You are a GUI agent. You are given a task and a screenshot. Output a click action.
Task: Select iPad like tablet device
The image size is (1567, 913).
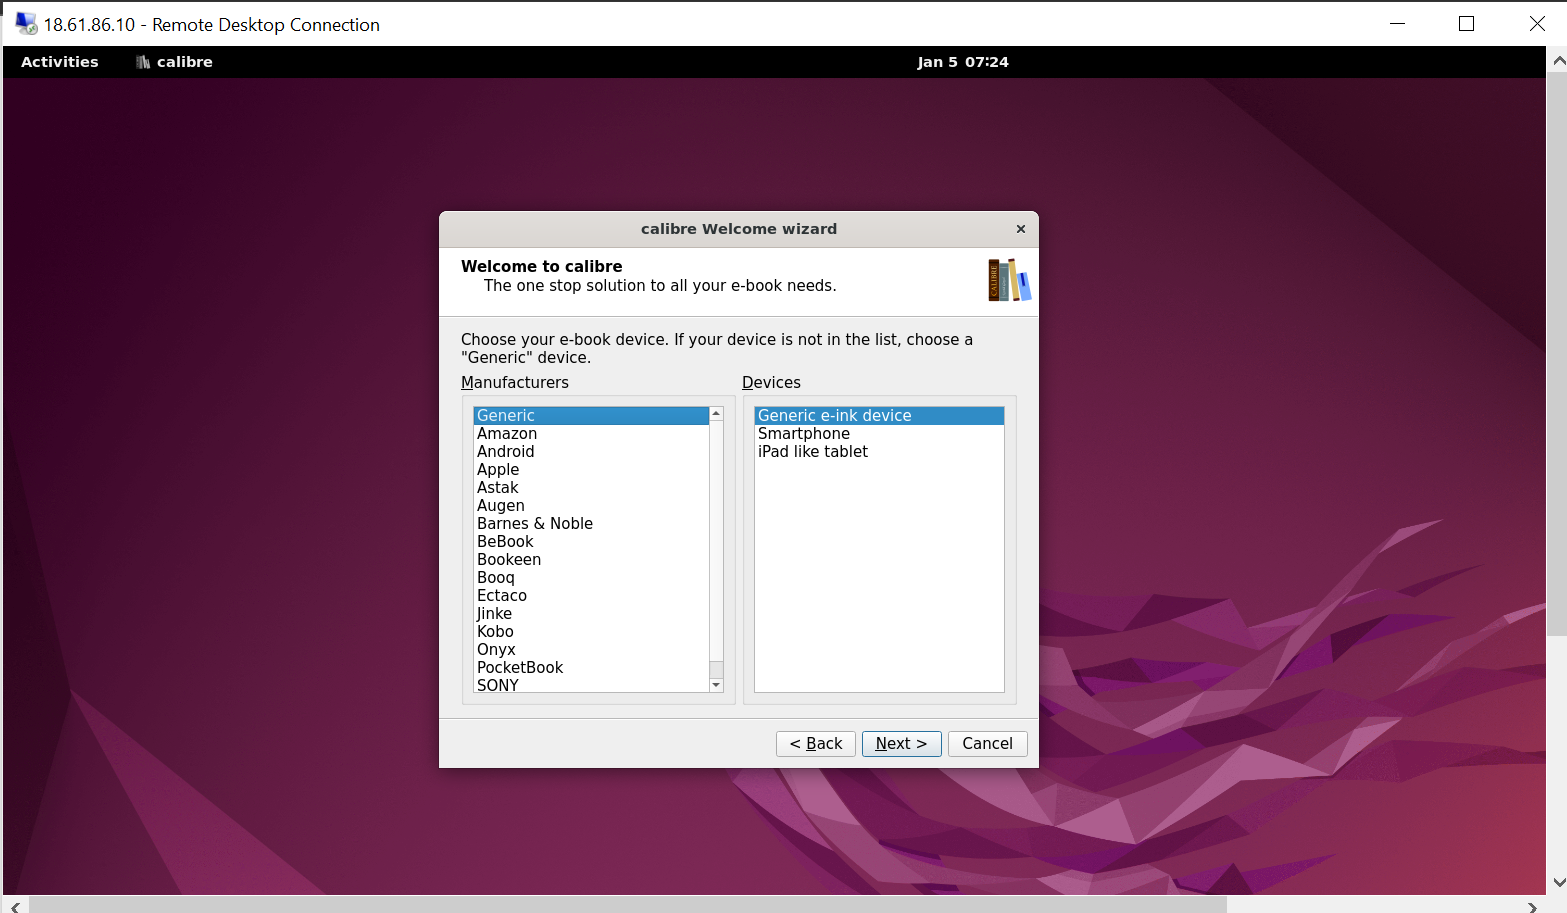tap(879, 452)
